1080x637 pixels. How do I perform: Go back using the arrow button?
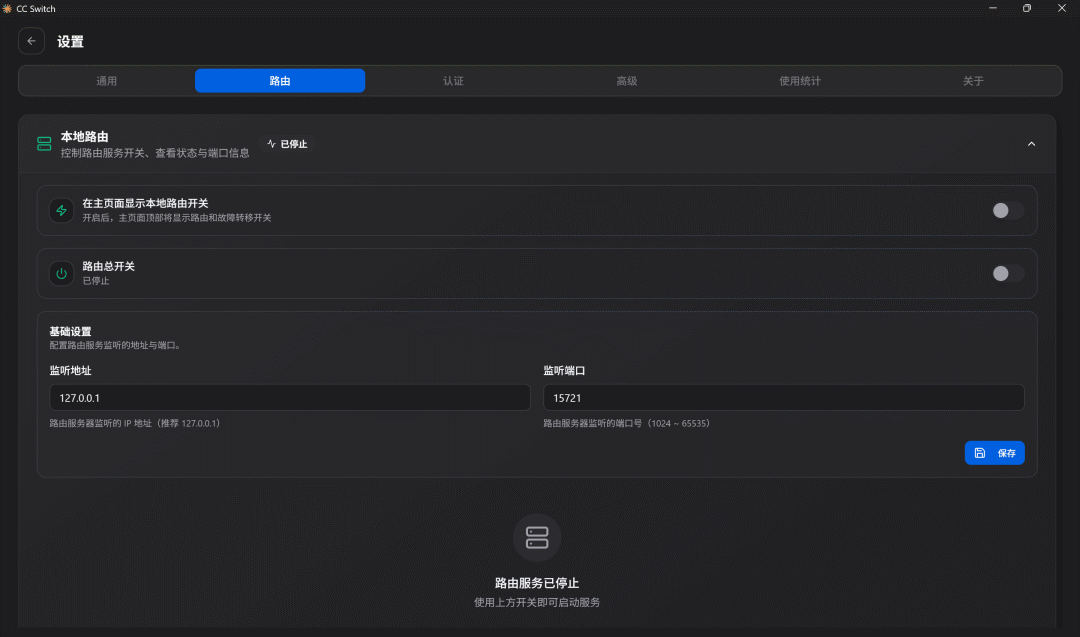[x=31, y=41]
